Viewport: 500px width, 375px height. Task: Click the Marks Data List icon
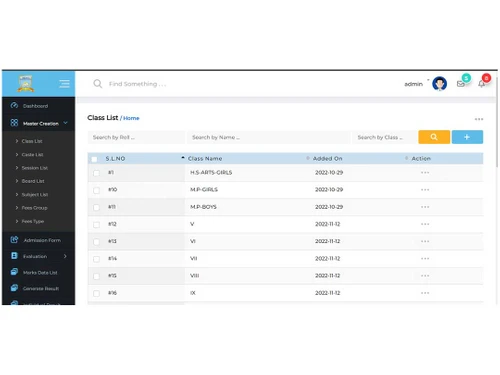point(14,272)
